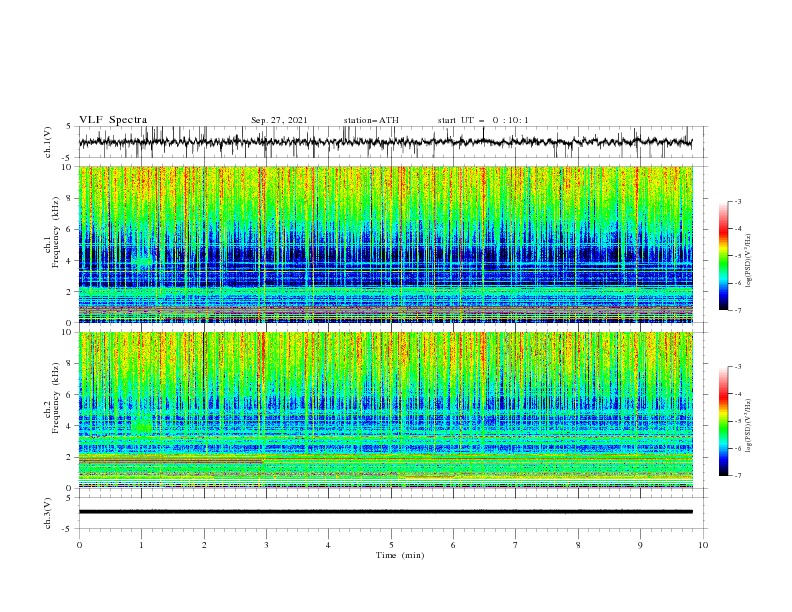Click the ch.3 flat voltage trace
Image resolution: width=792 pixels, height=612 pixels.
(x=385, y=512)
